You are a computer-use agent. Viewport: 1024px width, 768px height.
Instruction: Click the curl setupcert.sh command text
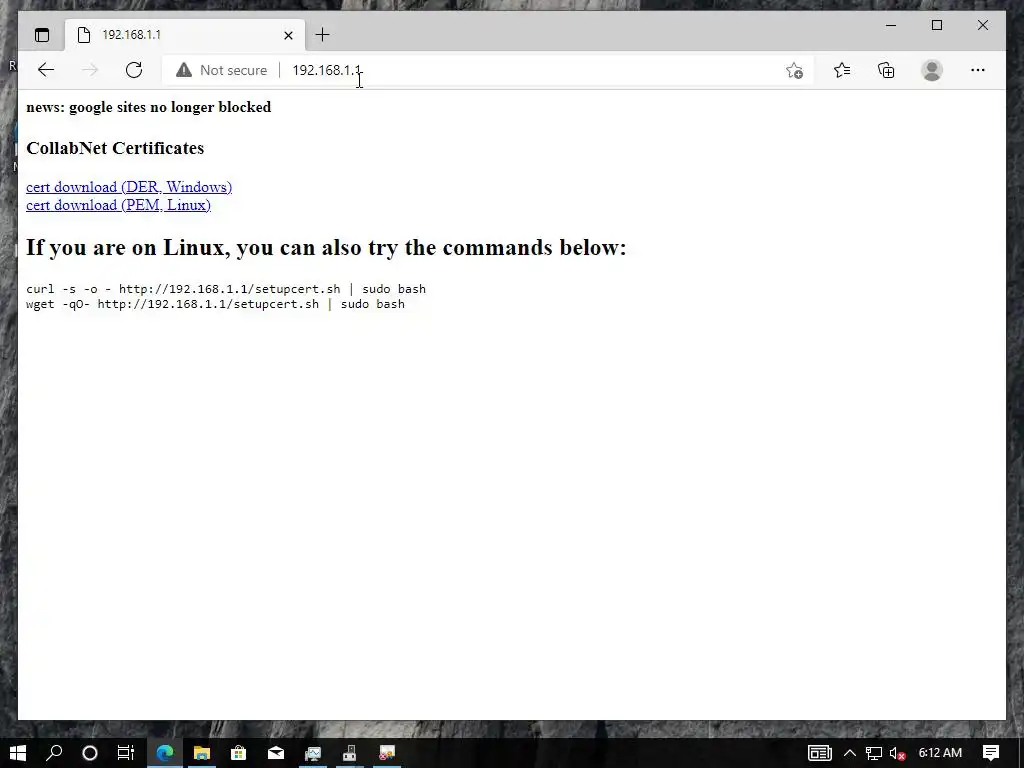tap(226, 289)
